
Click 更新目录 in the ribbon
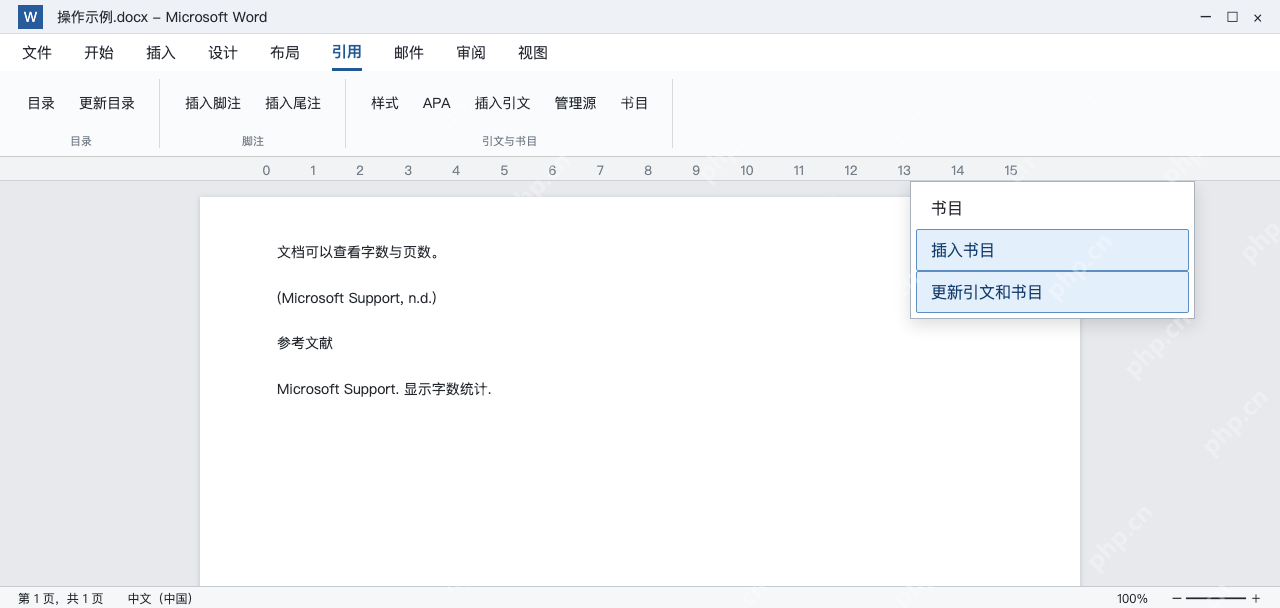pyautogui.click(x=107, y=103)
